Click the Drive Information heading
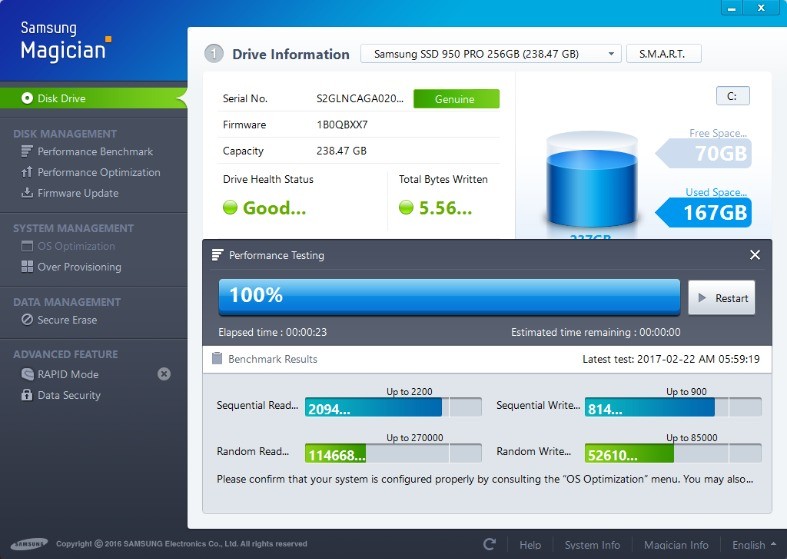Image resolution: width=787 pixels, height=559 pixels. pos(291,54)
